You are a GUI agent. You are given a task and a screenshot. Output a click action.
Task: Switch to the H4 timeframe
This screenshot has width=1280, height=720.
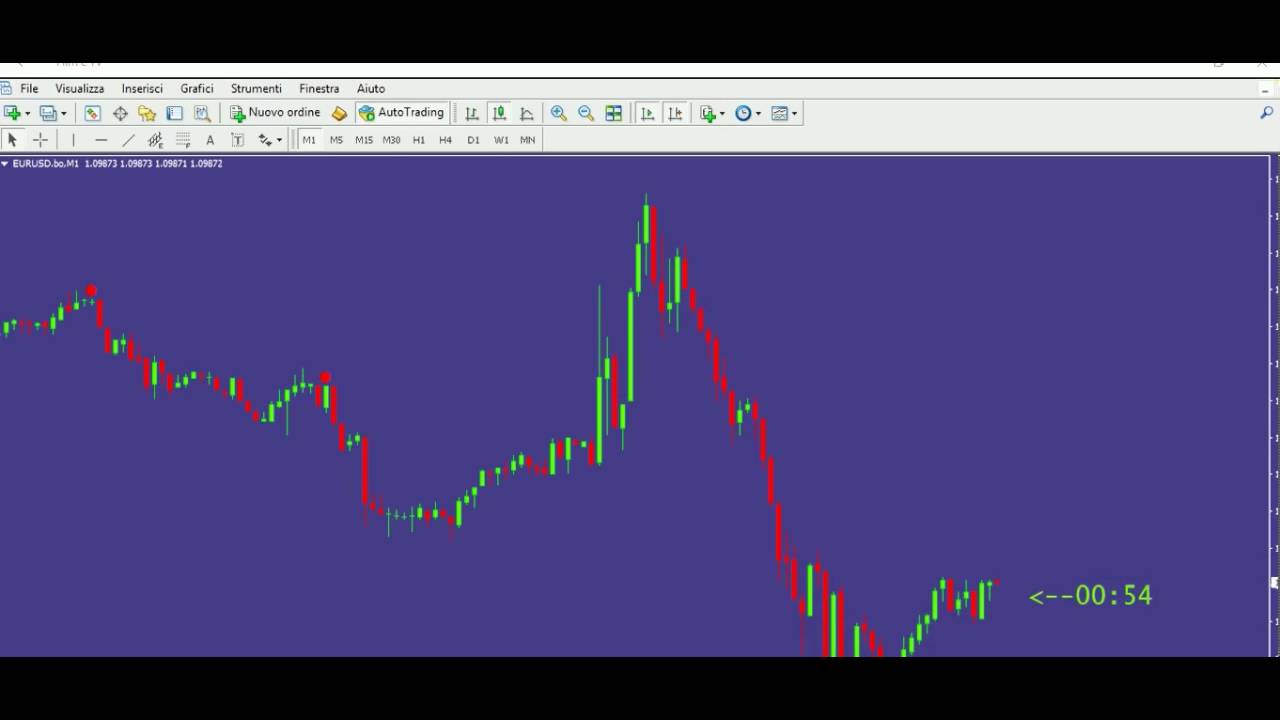[x=446, y=140]
